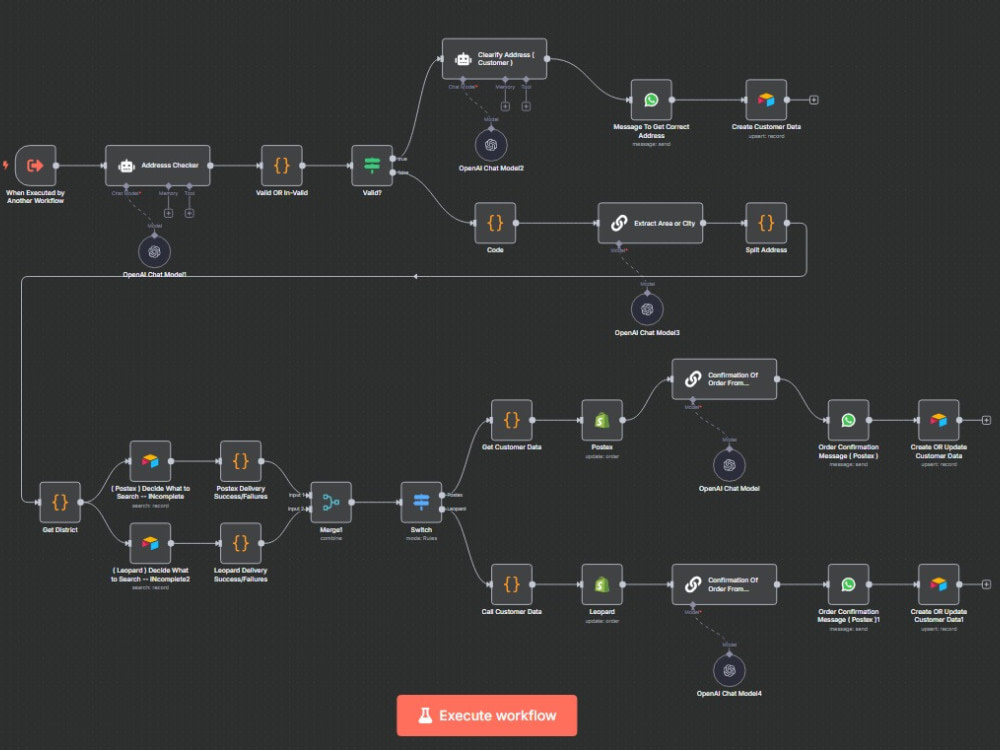Open 'Order Confirmation Message ( Postex )1' WhatsApp node

[848, 584]
